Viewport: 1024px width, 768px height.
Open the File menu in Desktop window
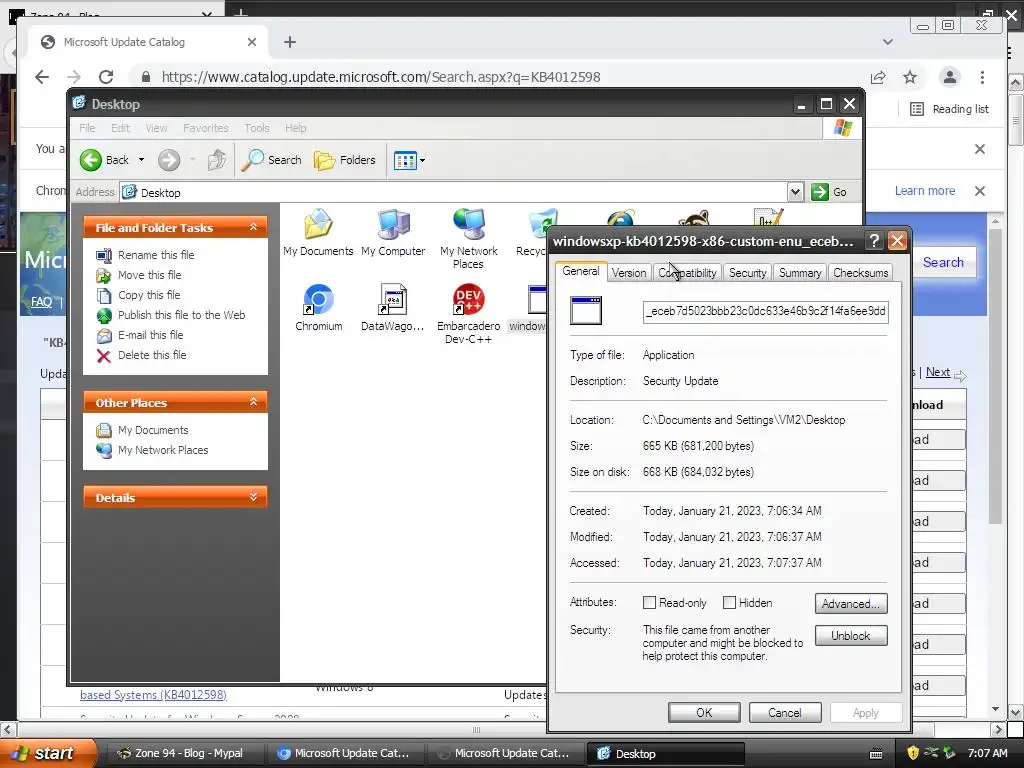tap(88, 128)
